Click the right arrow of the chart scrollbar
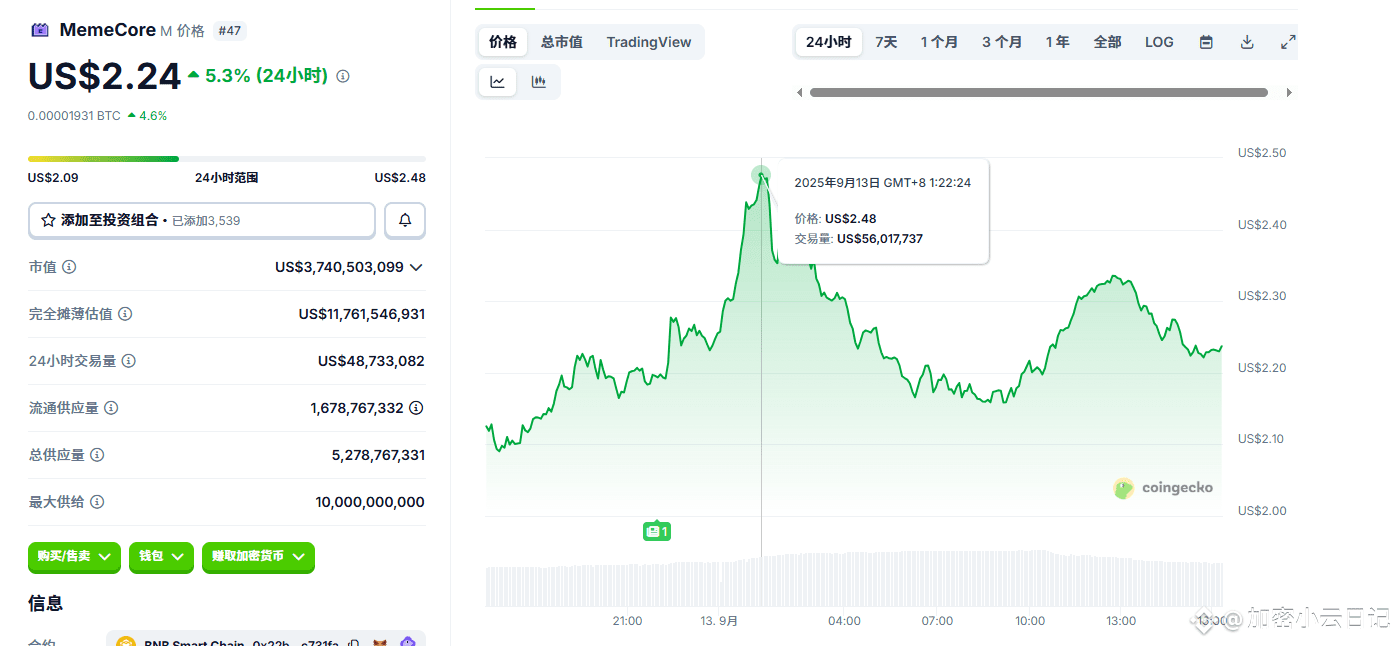This screenshot has height=646, width=1399. click(x=1289, y=93)
